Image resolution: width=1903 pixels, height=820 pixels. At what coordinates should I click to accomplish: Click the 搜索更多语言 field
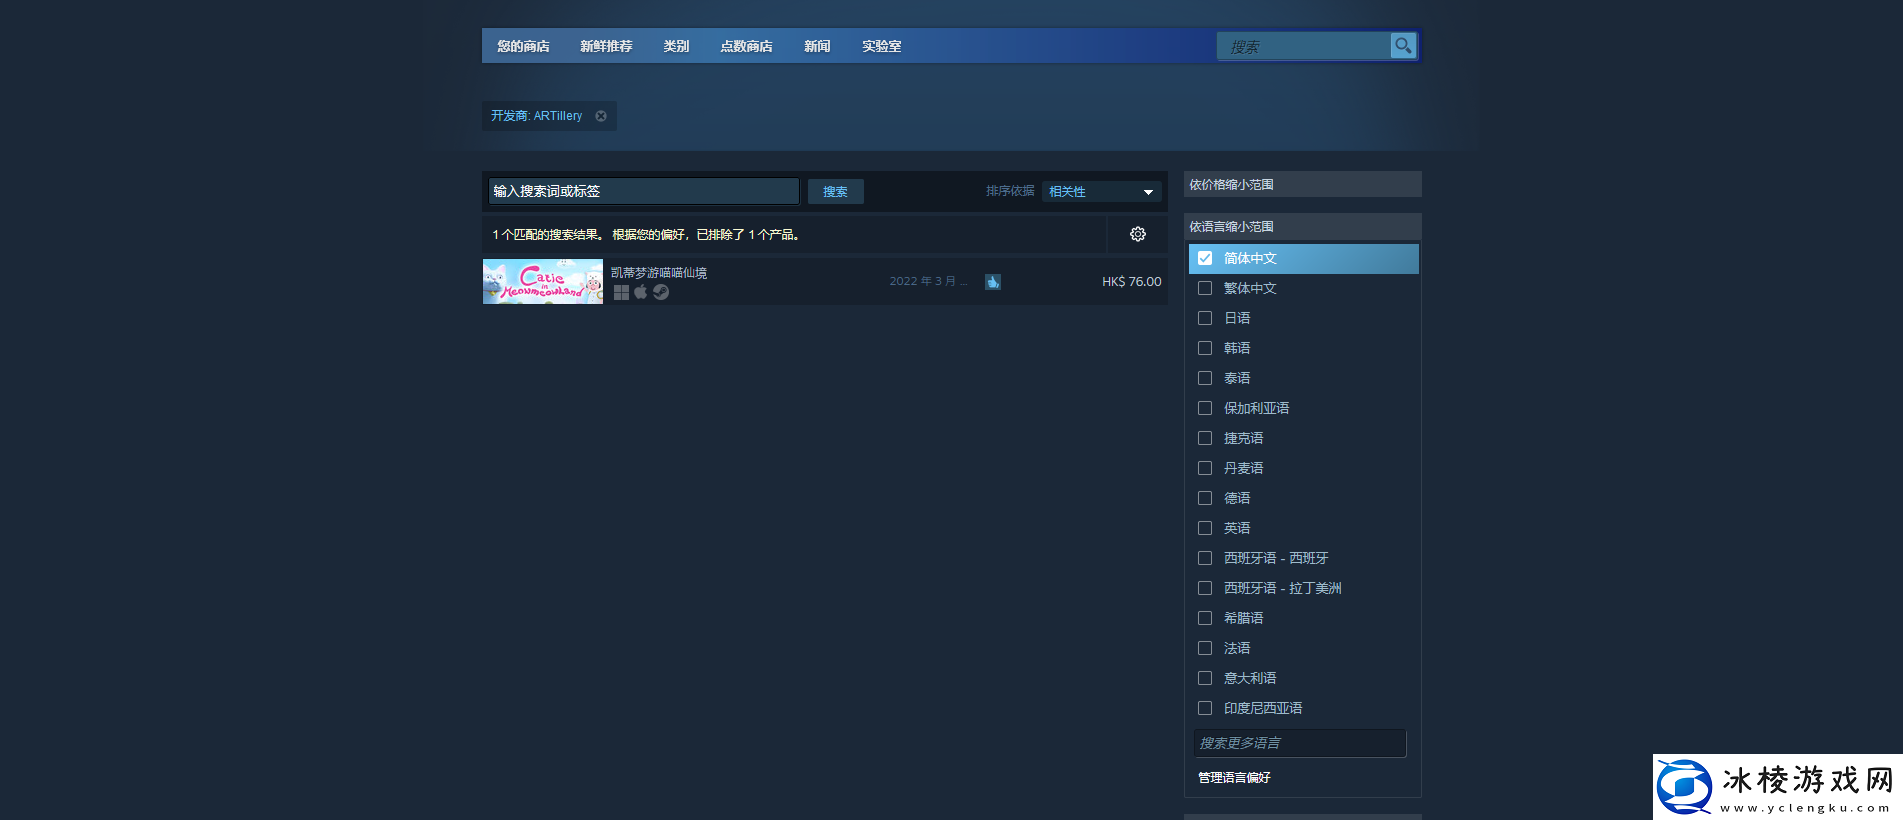[1300, 743]
